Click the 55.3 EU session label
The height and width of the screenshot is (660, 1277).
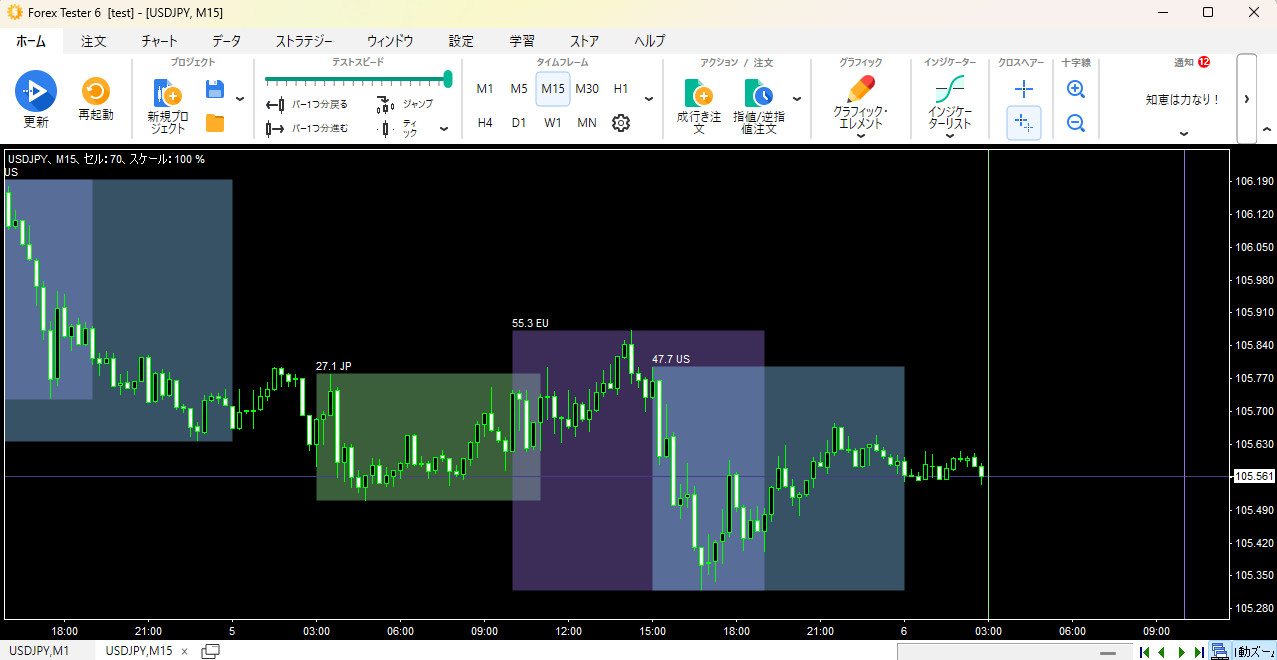pos(530,323)
